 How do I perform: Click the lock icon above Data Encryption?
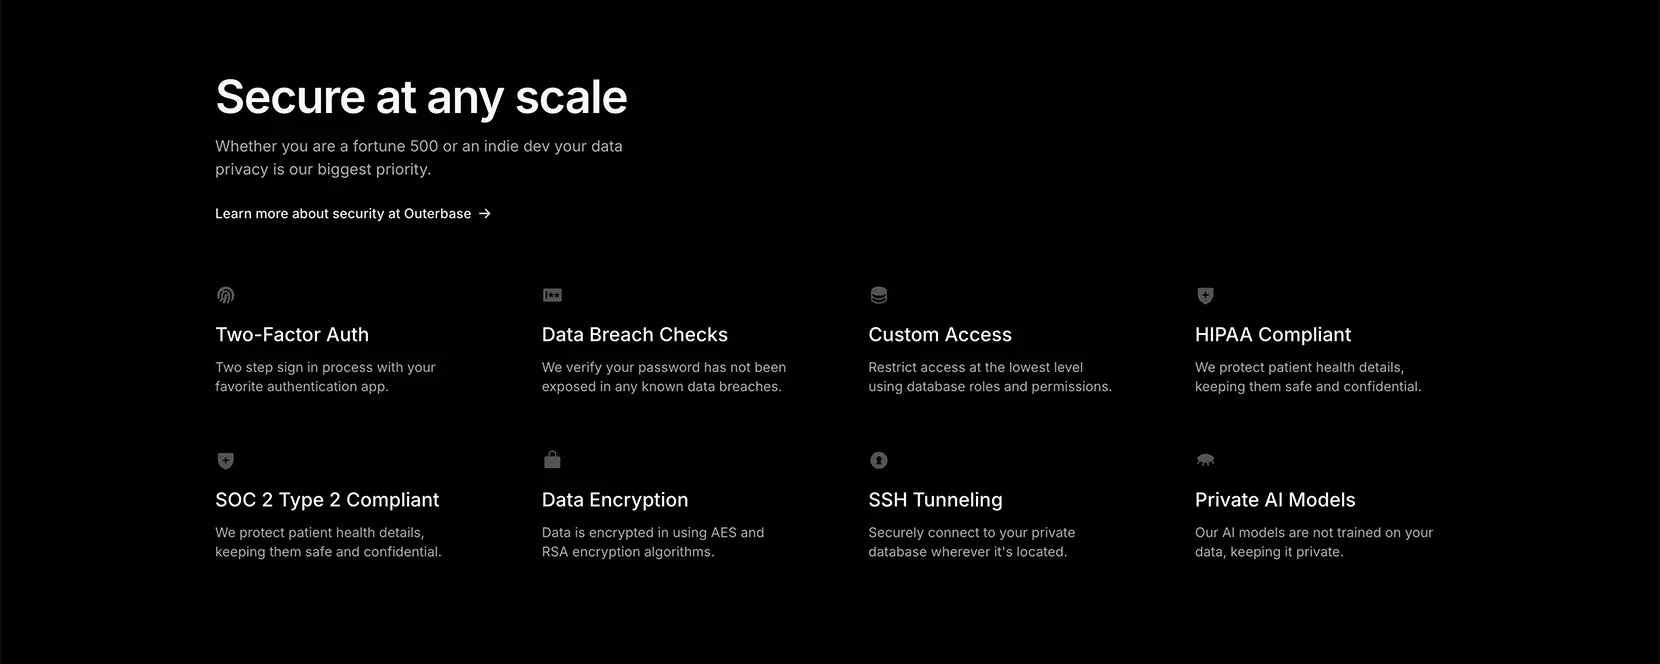(552, 459)
